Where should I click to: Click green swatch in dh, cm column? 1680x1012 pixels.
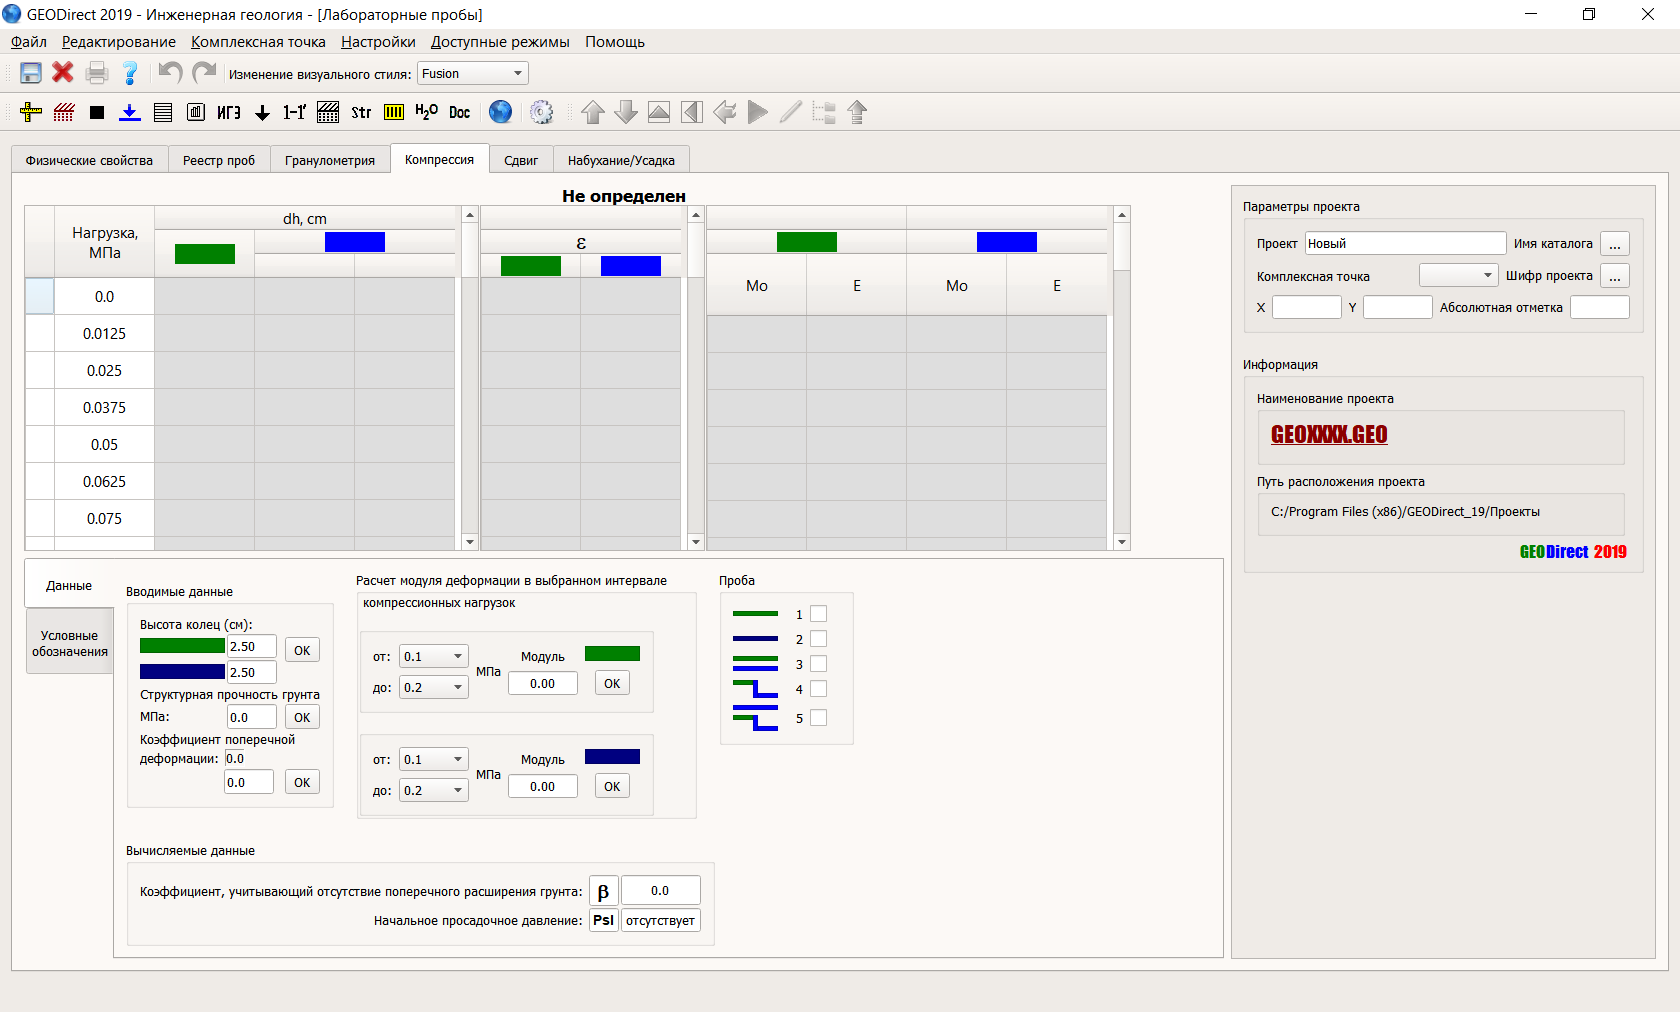(205, 254)
